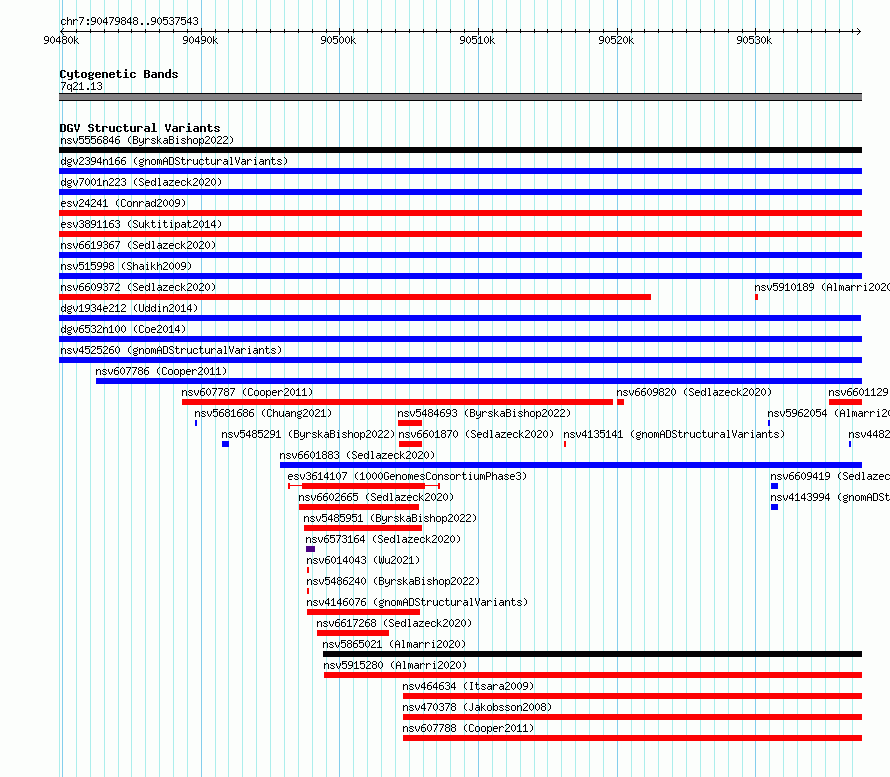890x777 pixels.
Task: Select the nsv4143994 variant label
Action: point(830,497)
